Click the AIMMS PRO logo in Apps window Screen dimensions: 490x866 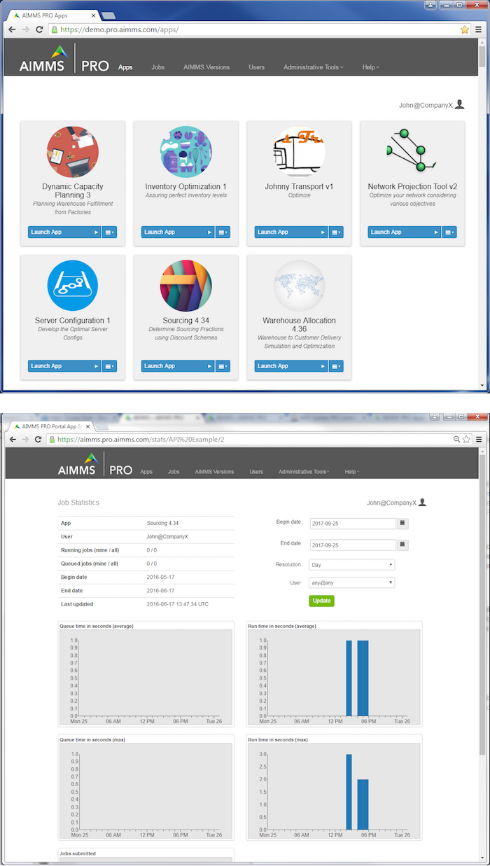[64, 59]
